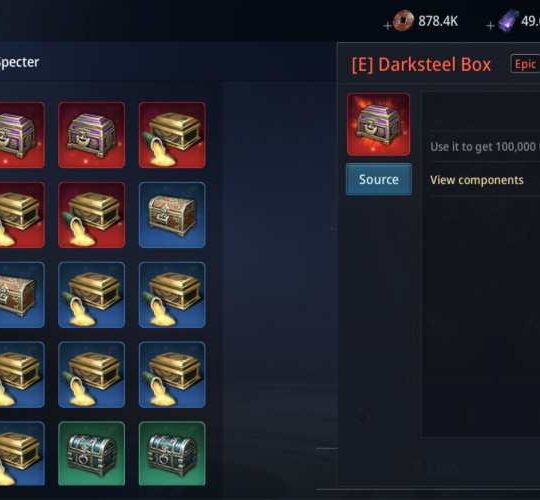This screenshot has width=540, height=500.
Task: Select the fully visible purple Darksteel Box in grid
Action: (92, 135)
